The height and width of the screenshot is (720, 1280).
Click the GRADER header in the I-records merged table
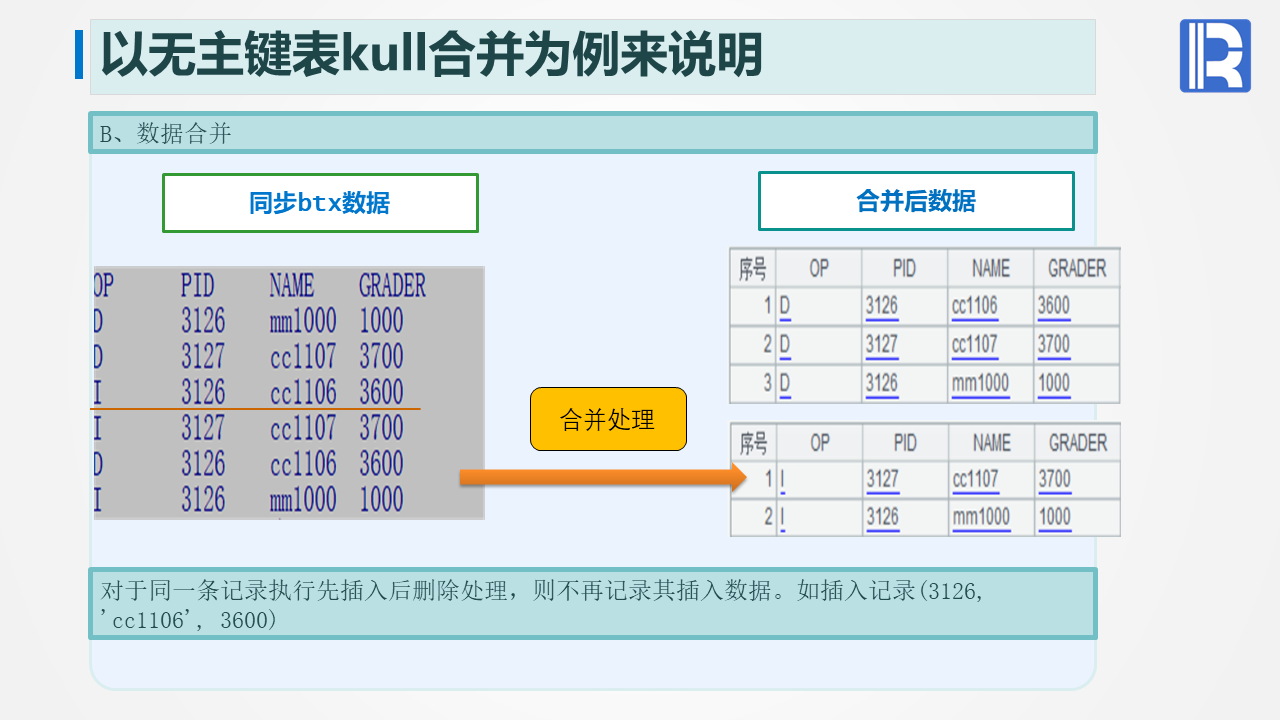point(1078,442)
